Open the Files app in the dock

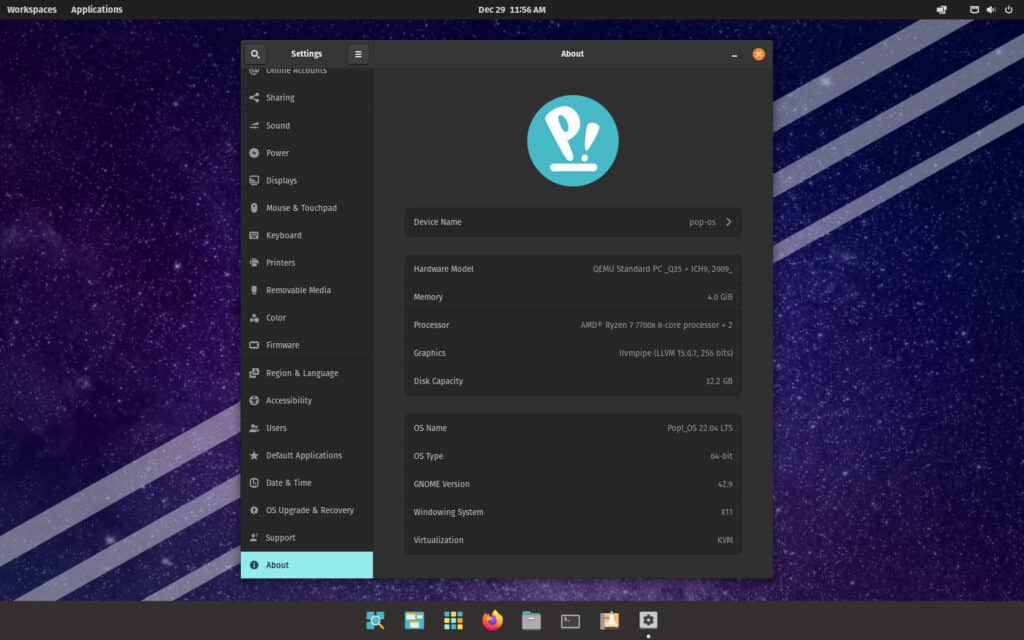tap(530, 620)
